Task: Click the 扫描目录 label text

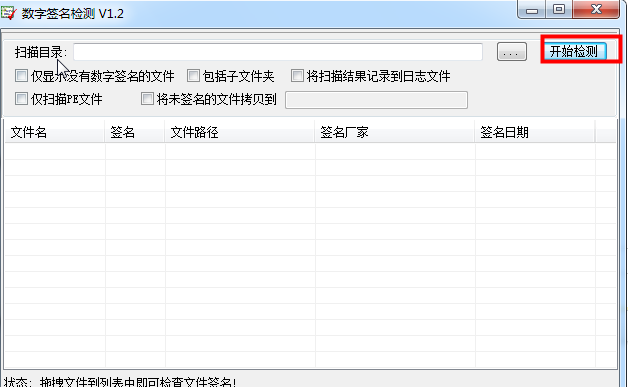Action: coord(41,52)
